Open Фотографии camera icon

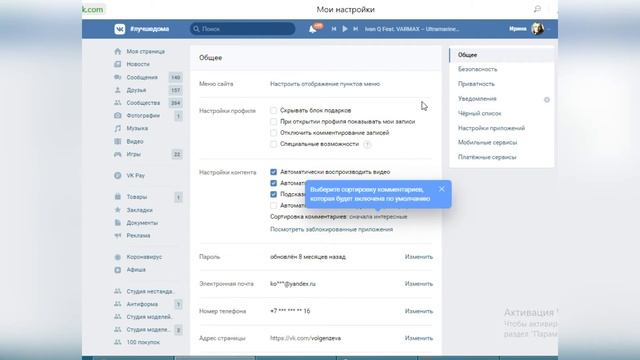click(x=118, y=116)
